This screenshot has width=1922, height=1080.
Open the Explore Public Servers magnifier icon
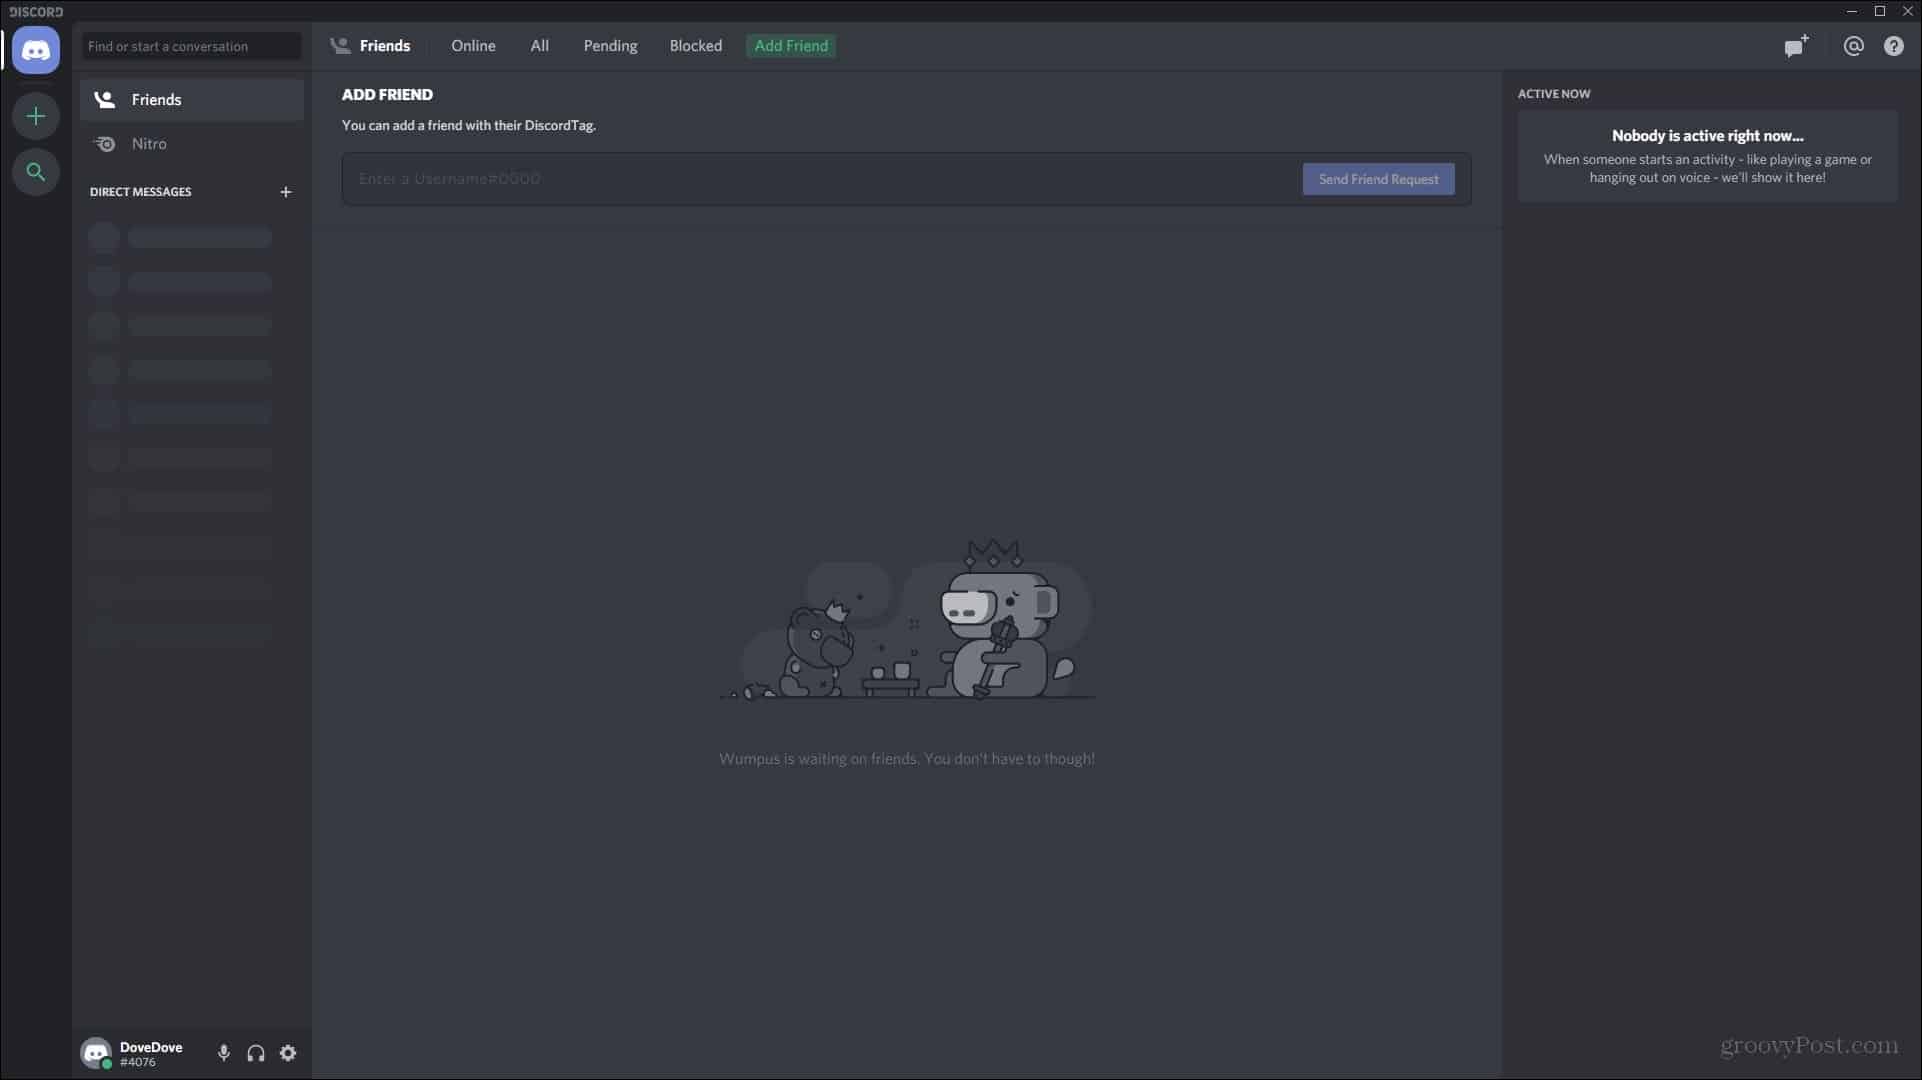36,172
